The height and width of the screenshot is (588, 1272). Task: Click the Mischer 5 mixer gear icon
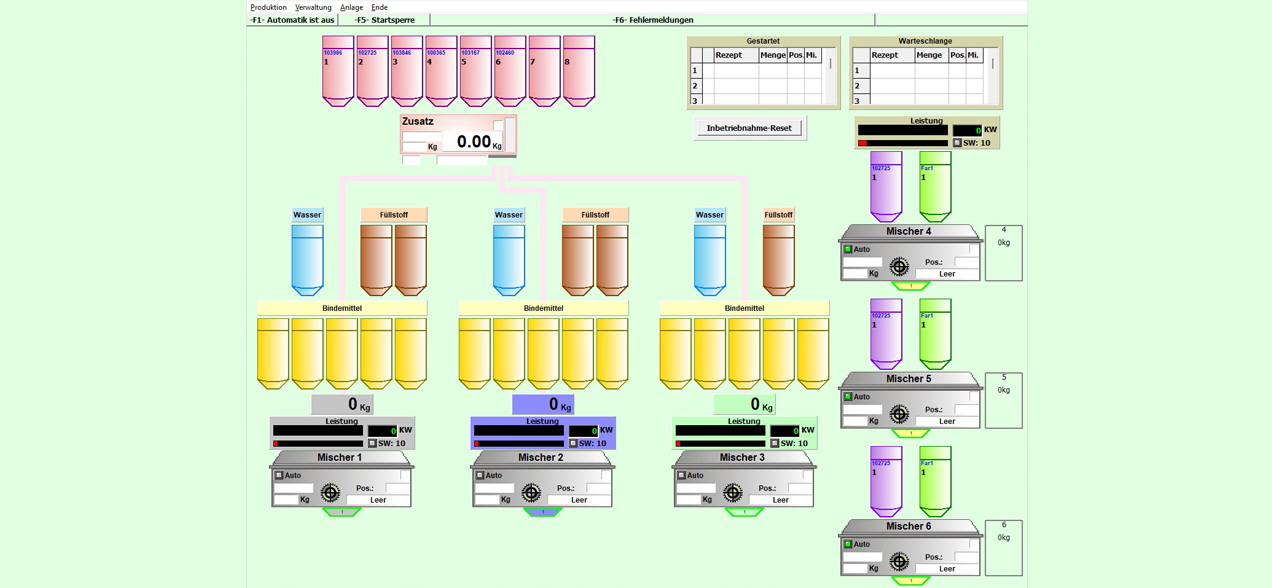coord(899,414)
